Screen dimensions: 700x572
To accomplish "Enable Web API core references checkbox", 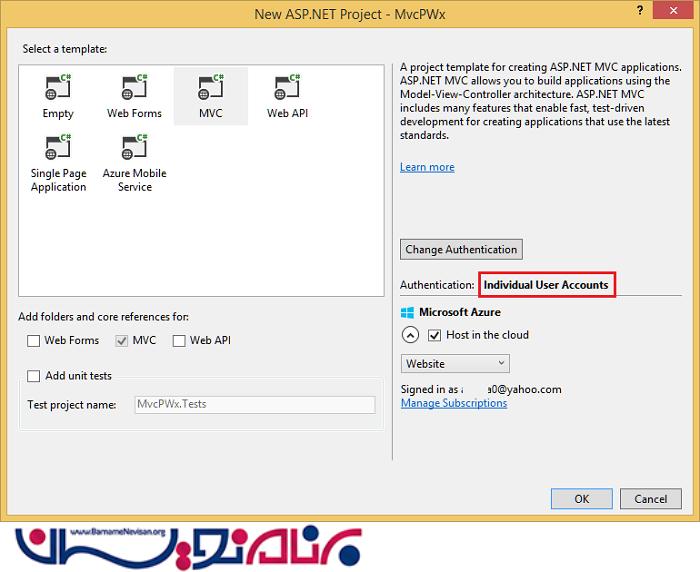I will [x=179, y=341].
